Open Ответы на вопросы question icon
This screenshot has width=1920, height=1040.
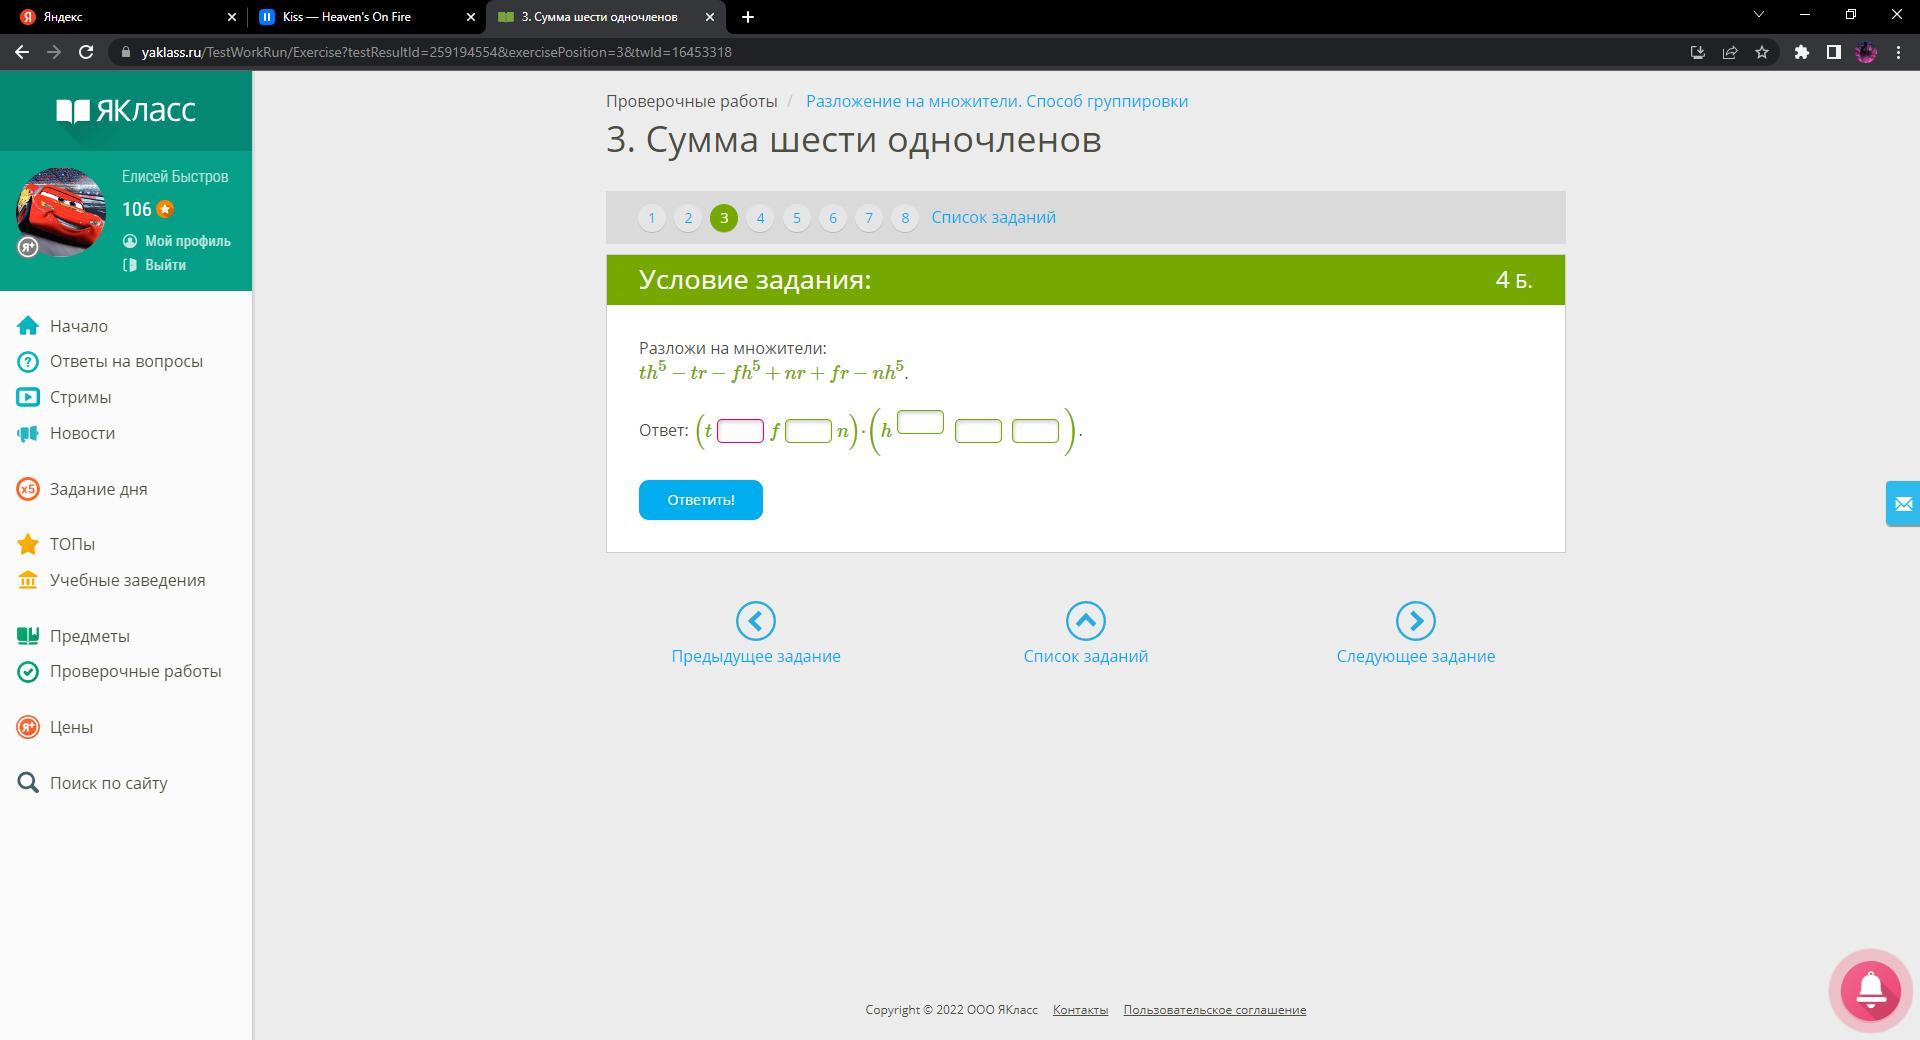28,362
